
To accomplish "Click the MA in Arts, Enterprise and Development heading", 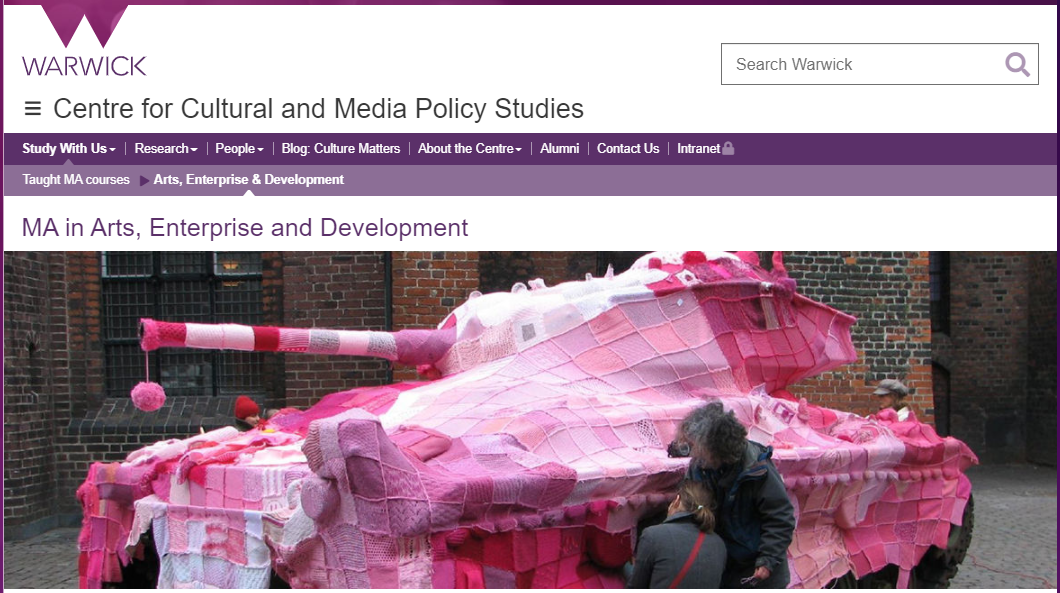I will coord(245,228).
